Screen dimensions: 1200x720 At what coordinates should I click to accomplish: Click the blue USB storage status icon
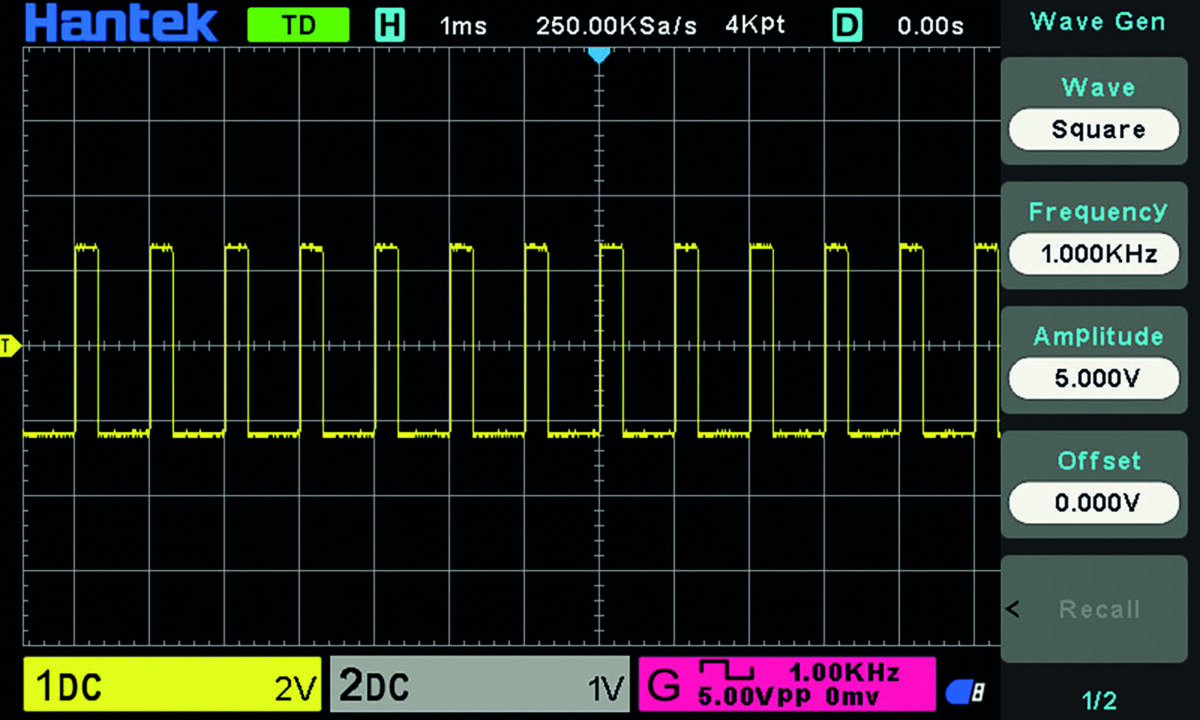[x=965, y=690]
